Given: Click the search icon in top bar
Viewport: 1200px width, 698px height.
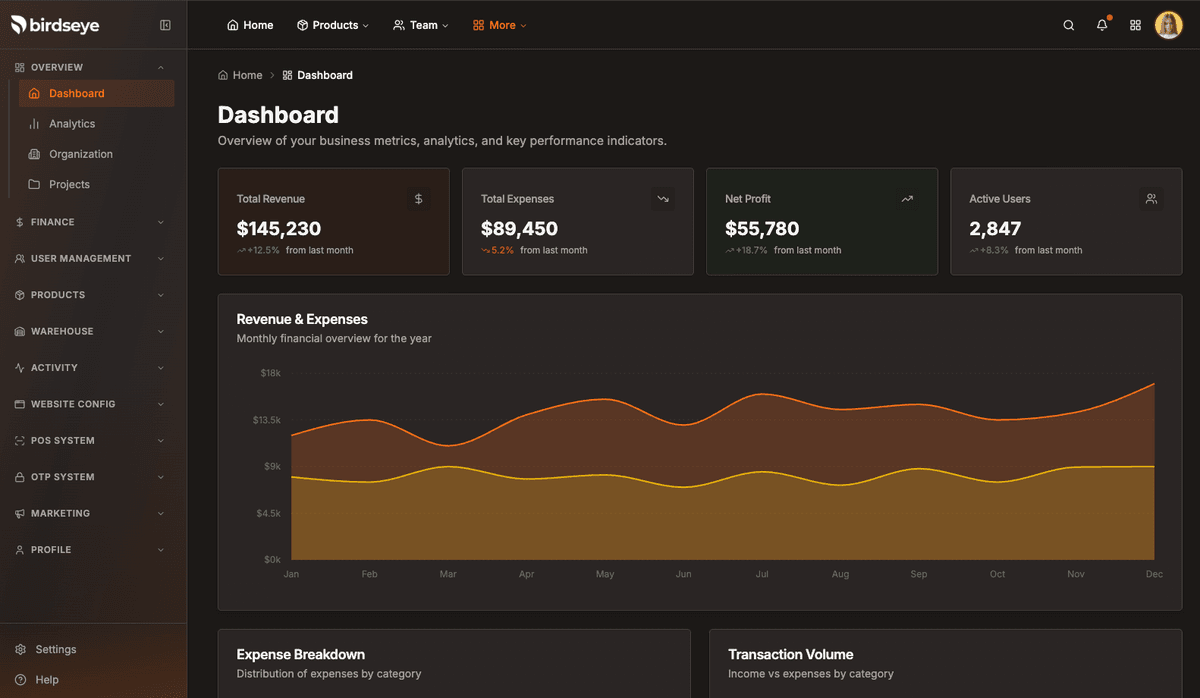Looking at the screenshot, I should [1068, 25].
